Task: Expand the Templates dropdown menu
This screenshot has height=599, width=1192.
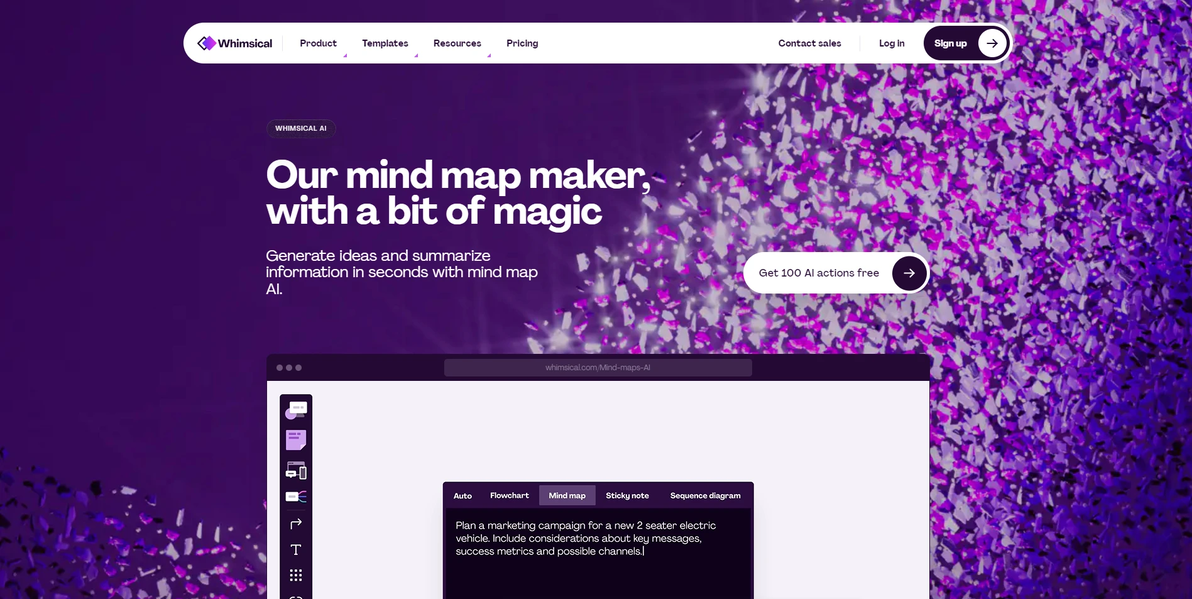Action: [385, 43]
